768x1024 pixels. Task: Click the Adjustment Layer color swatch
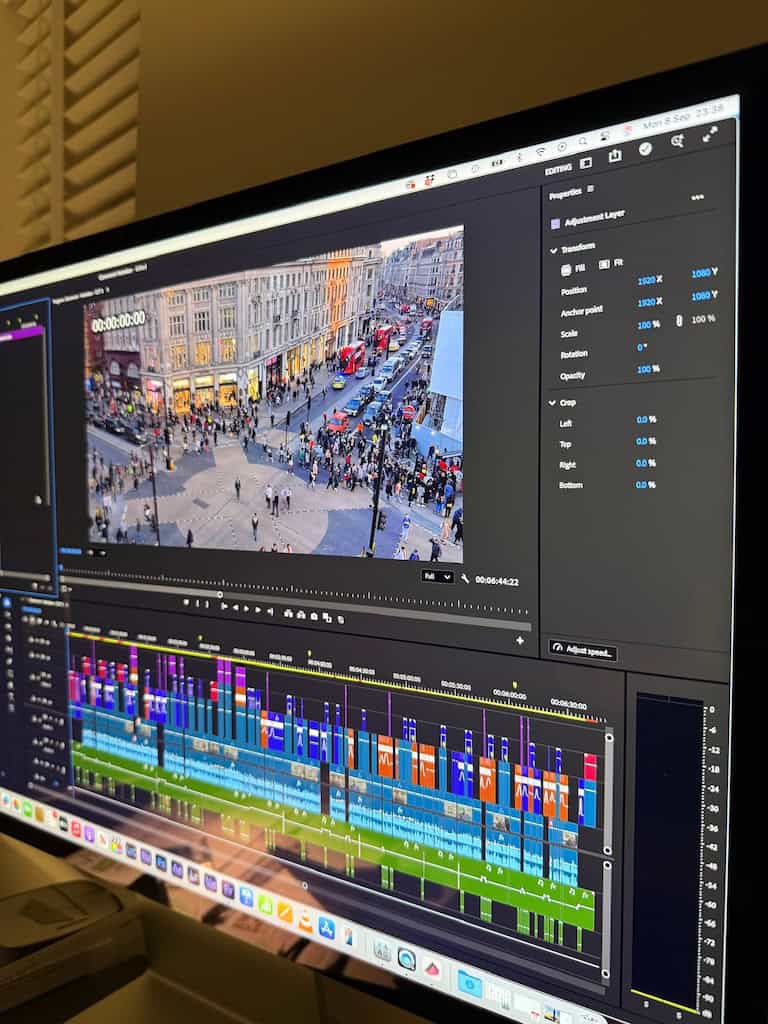[x=556, y=223]
